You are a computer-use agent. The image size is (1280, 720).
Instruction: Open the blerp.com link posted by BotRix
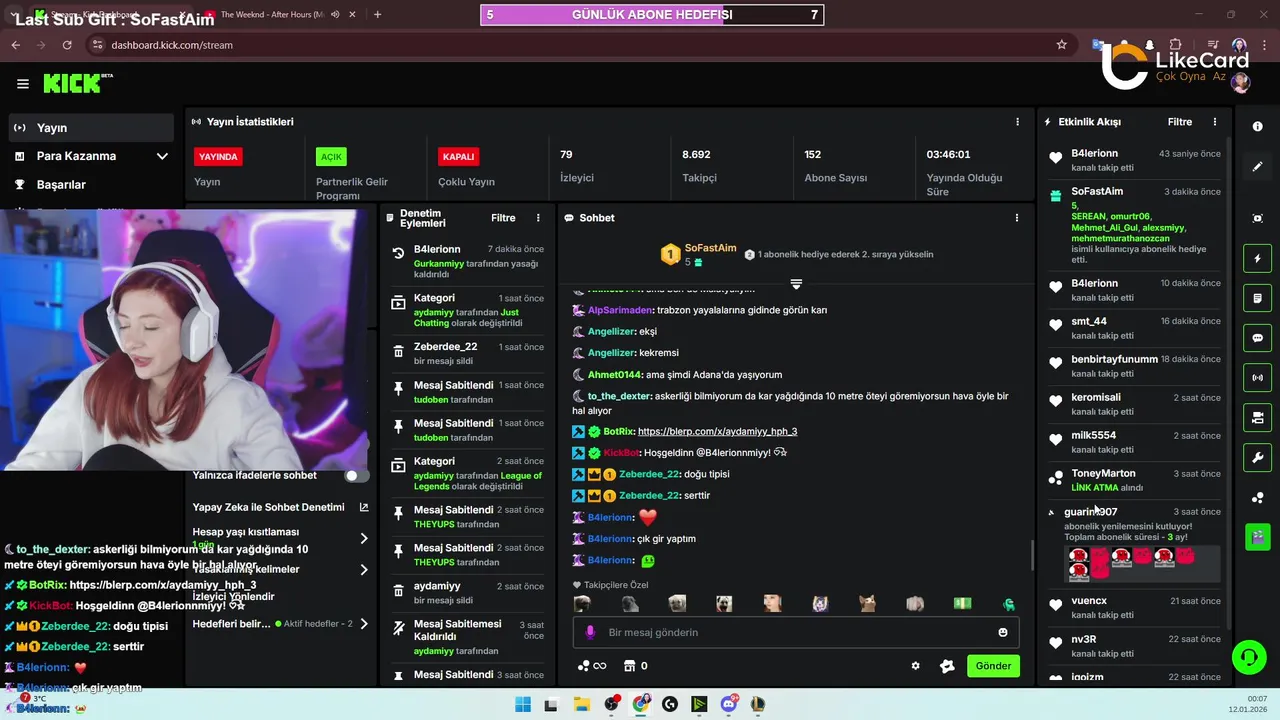(x=717, y=432)
